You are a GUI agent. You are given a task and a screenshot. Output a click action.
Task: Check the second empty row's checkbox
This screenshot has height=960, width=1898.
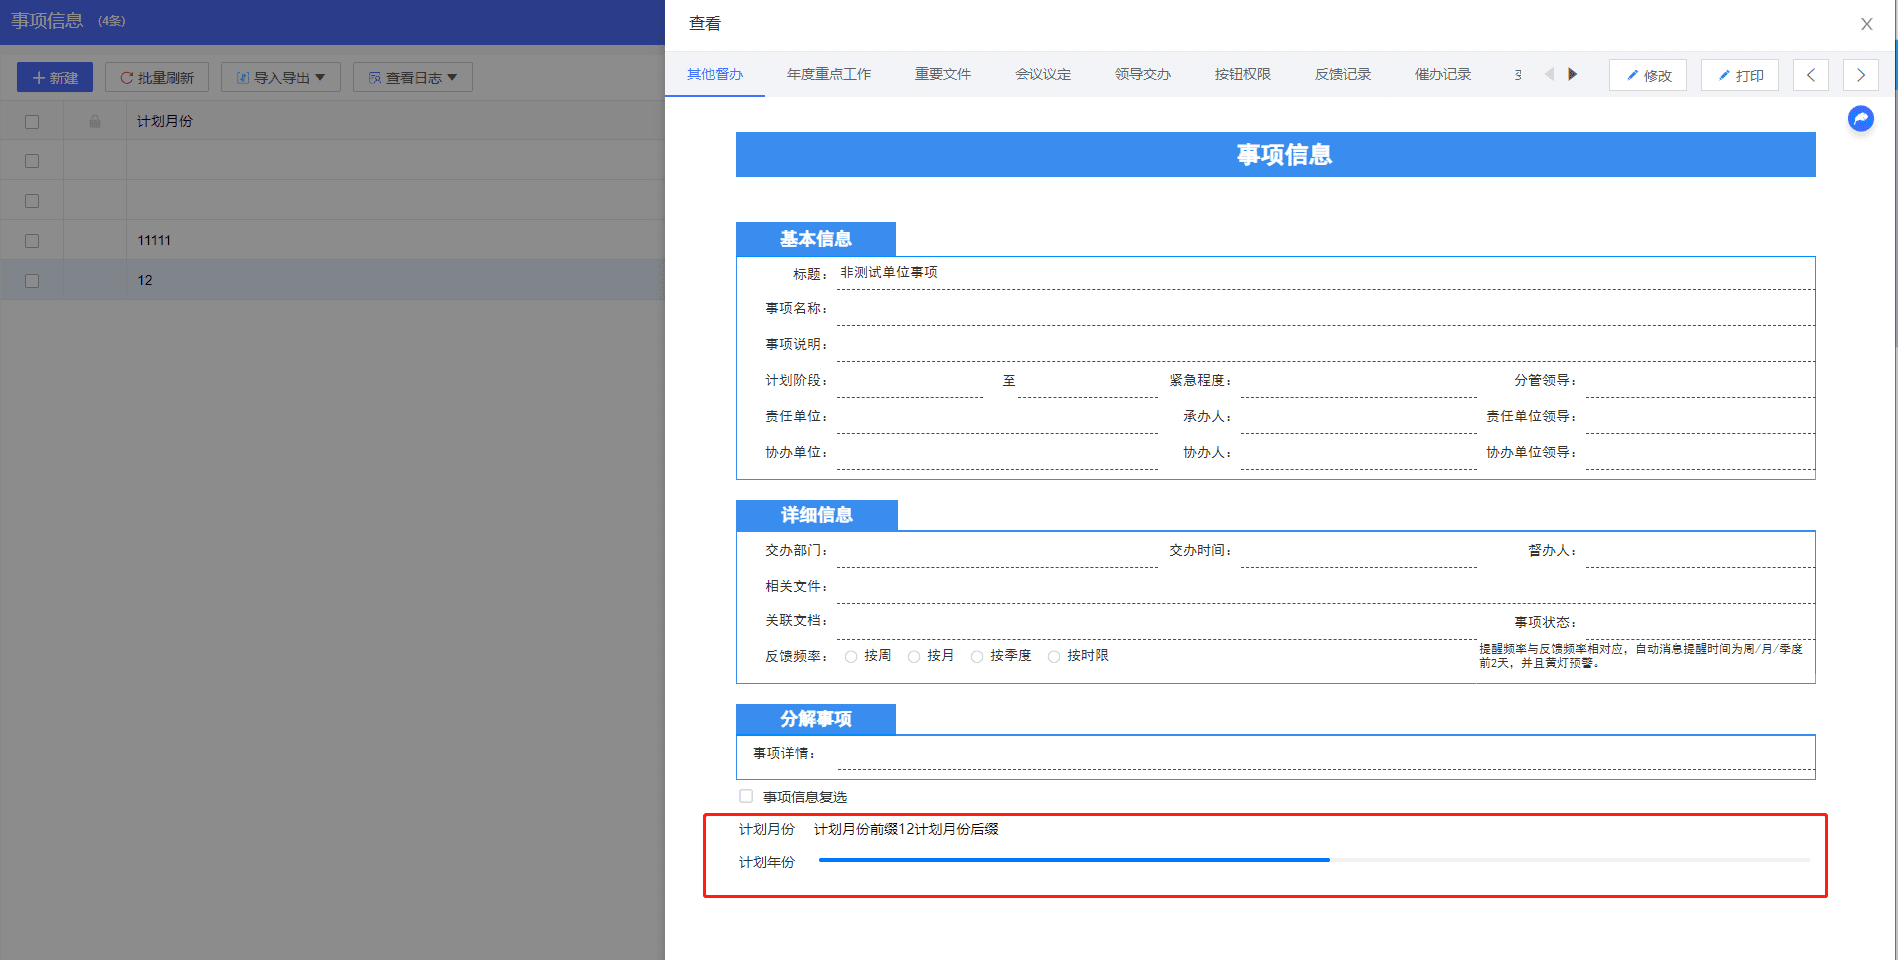[x=32, y=201]
